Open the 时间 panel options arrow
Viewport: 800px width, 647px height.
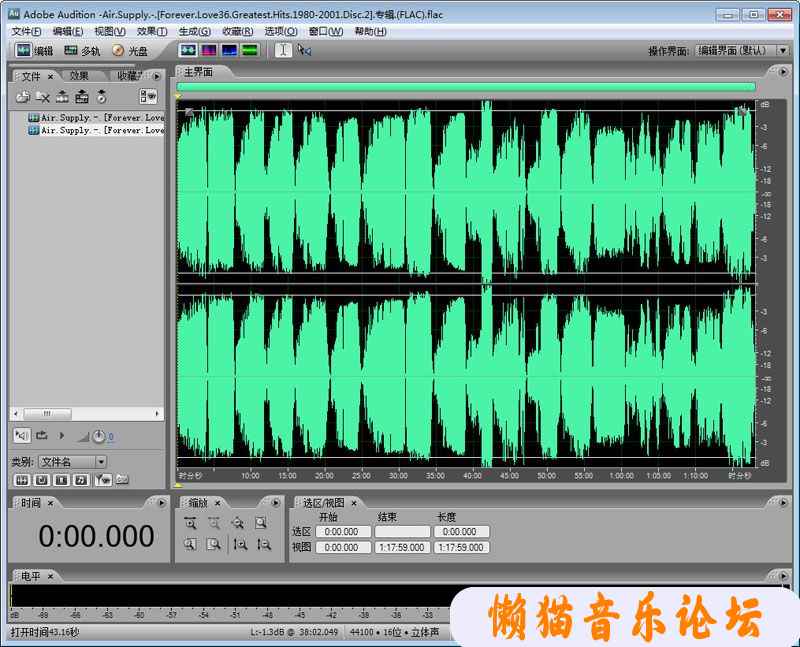click(161, 503)
